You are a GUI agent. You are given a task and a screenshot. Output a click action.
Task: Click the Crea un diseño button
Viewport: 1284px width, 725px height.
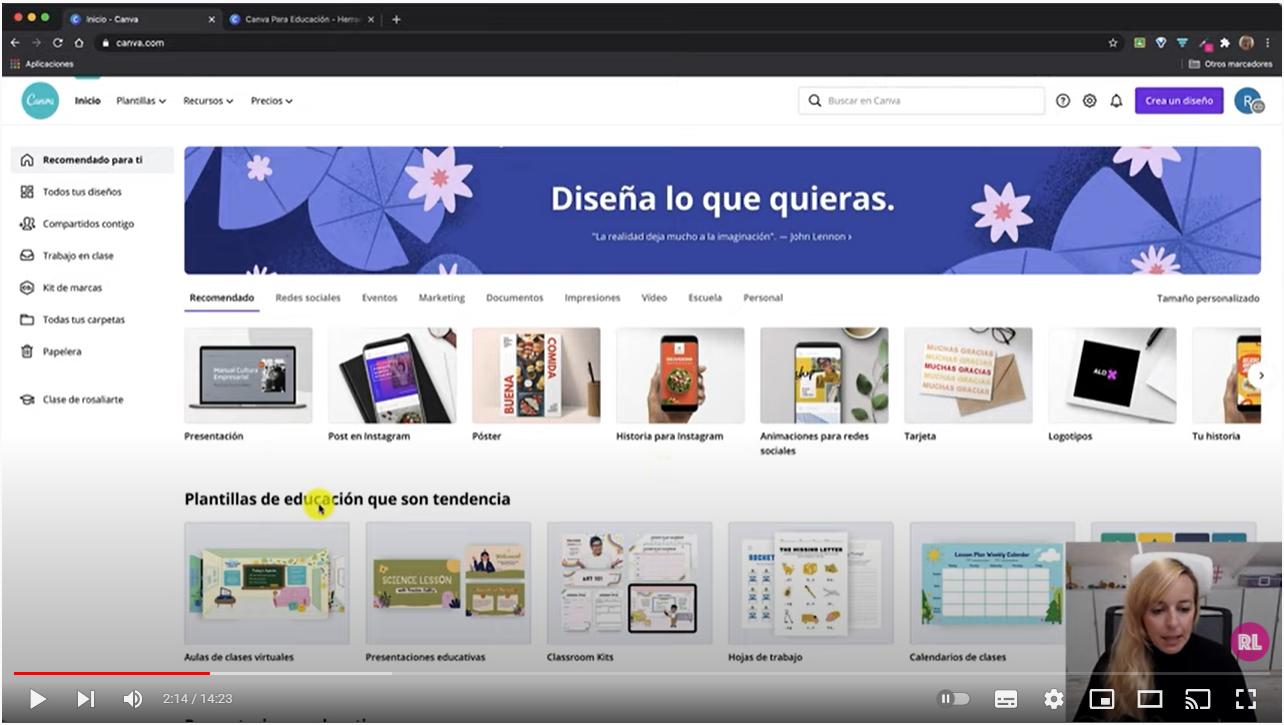click(x=1179, y=101)
